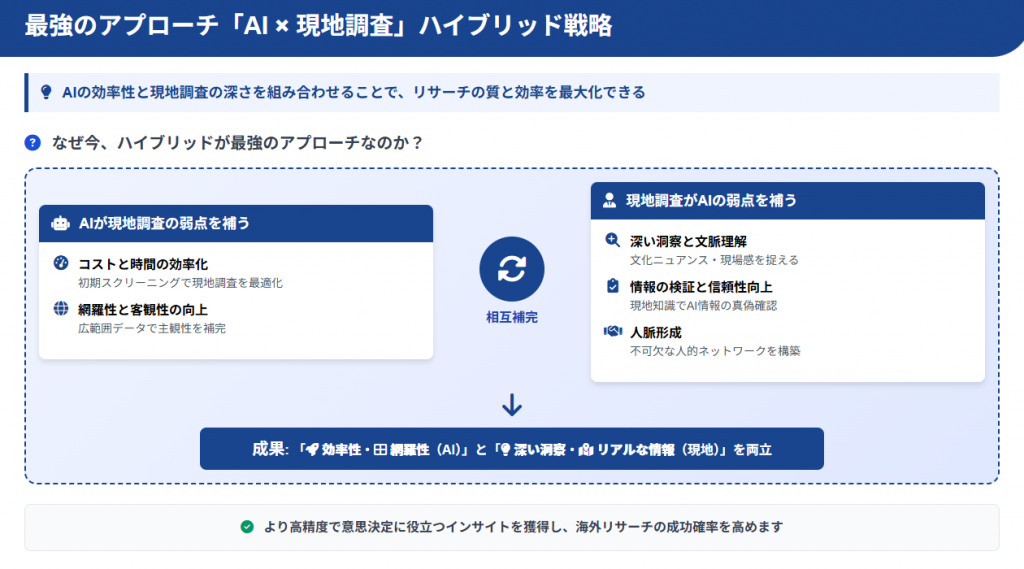This screenshot has height=569, width=1024.
Task: Click the magnifier icon beside 深い洞察と文脈理解
Action: 613,240
